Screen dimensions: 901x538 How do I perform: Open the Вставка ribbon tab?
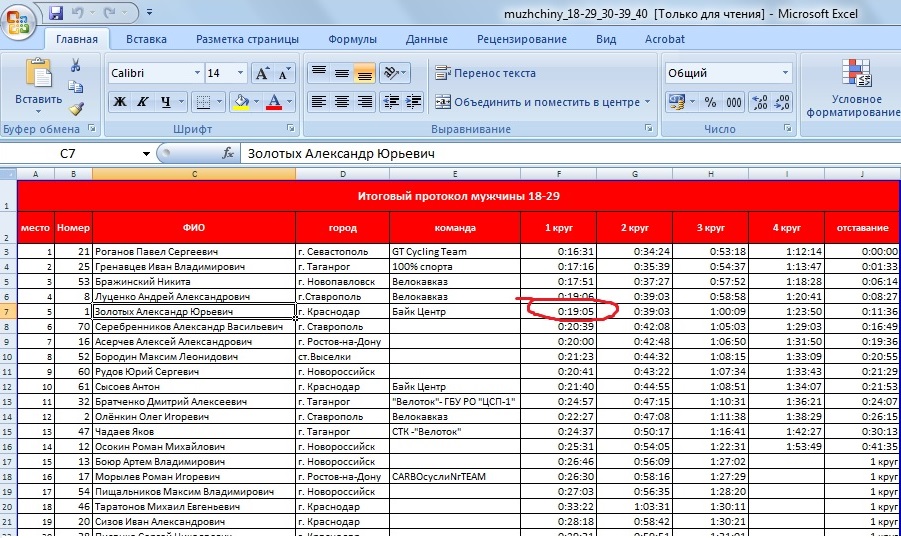146,39
